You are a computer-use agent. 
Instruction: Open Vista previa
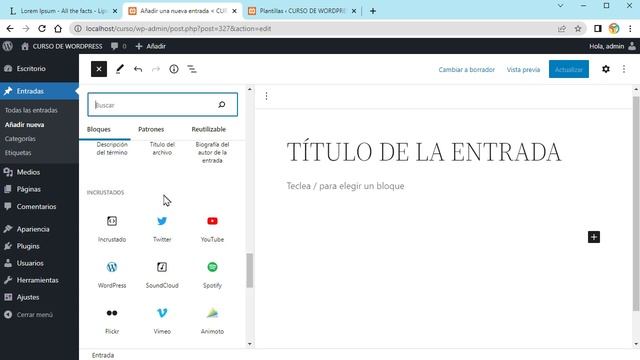click(523, 69)
